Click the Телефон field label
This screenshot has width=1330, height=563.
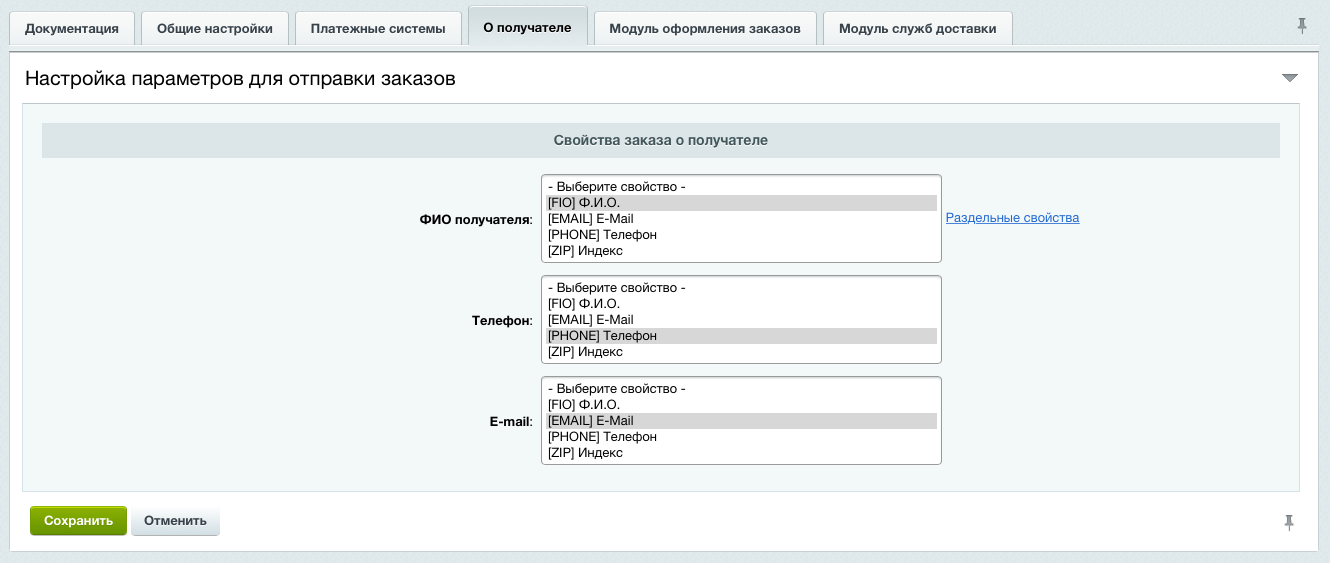pos(502,320)
